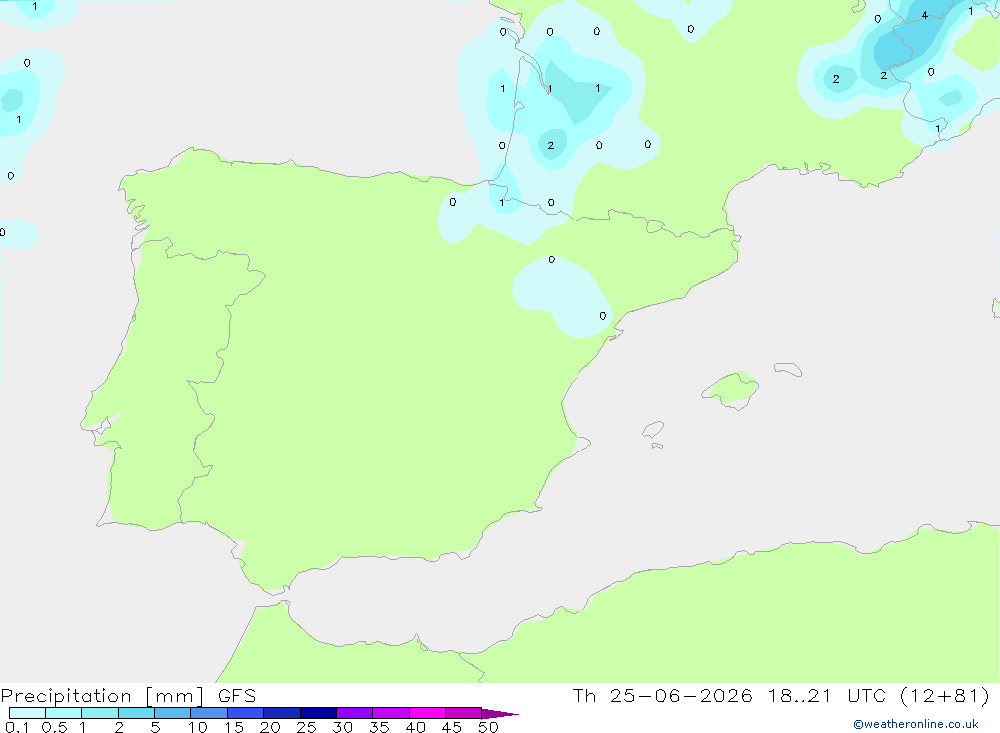Select the legend swatch between 1 and 2

coord(100,713)
